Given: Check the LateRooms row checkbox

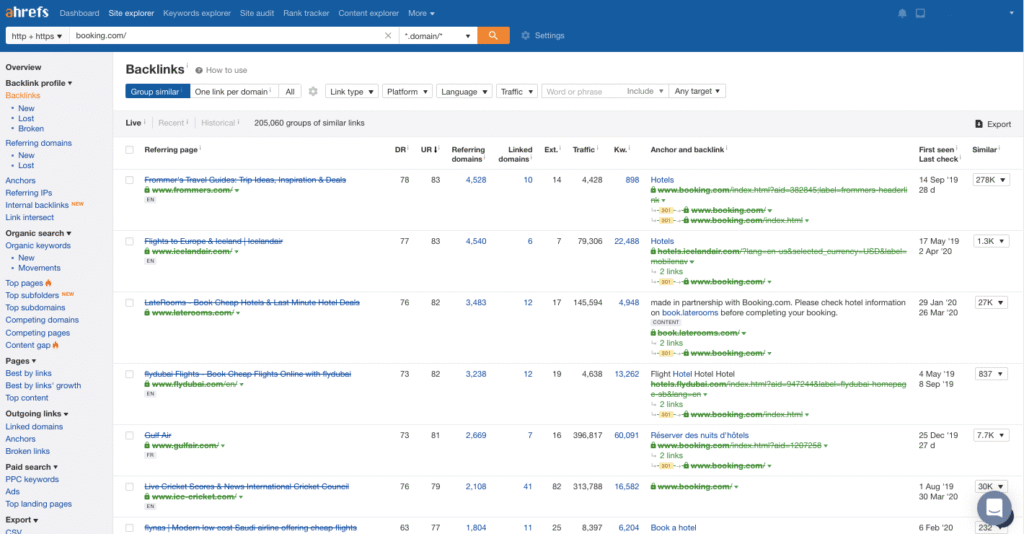Looking at the screenshot, I should (x=129, y=303).
